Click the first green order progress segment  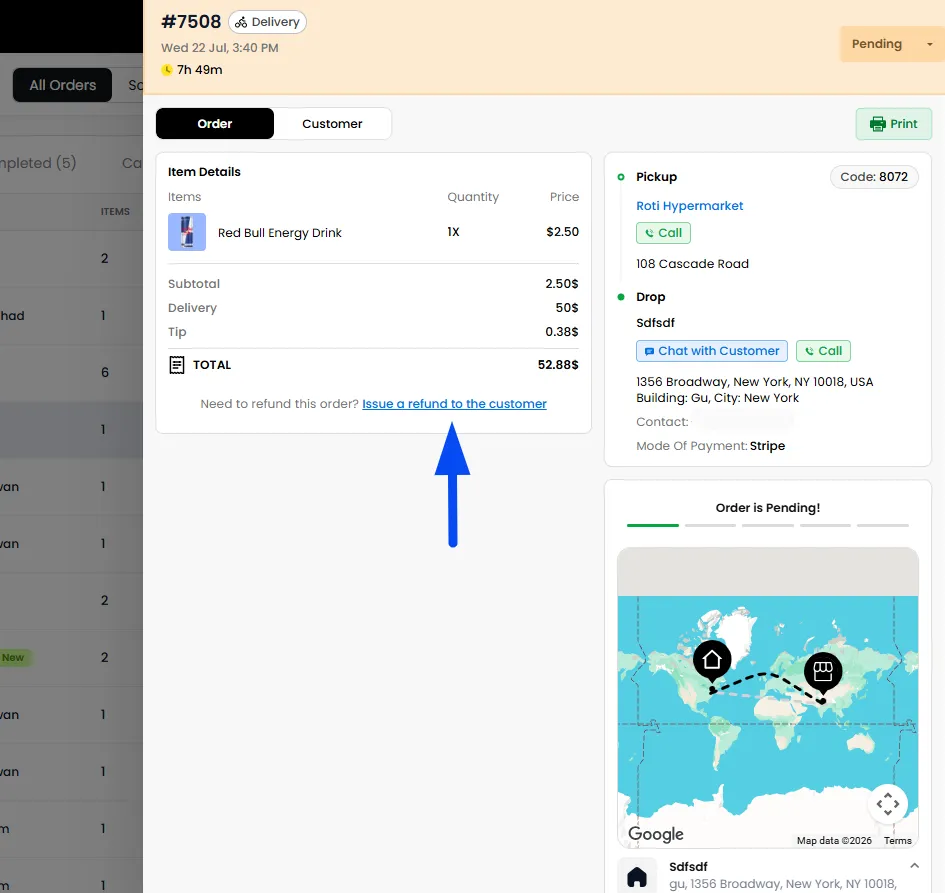(653, 525)
